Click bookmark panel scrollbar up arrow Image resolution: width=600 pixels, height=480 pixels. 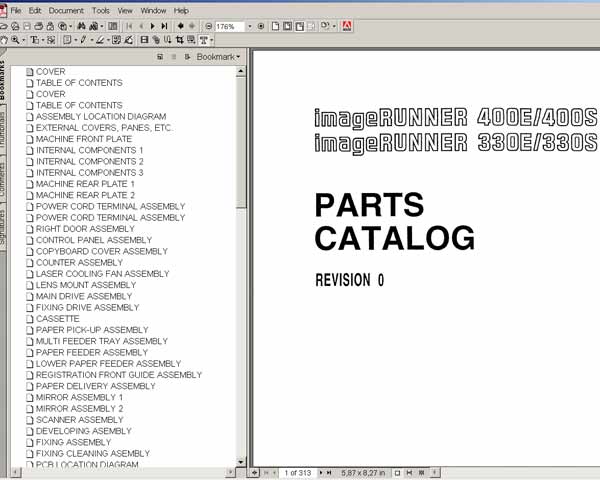[241, 71]
